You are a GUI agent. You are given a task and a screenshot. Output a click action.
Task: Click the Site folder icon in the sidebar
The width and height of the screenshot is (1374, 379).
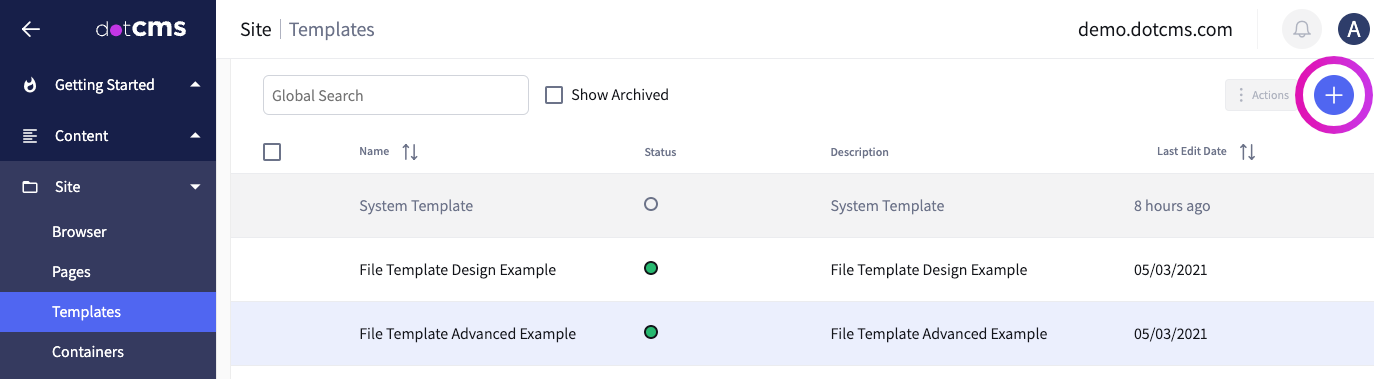point(31,187)
